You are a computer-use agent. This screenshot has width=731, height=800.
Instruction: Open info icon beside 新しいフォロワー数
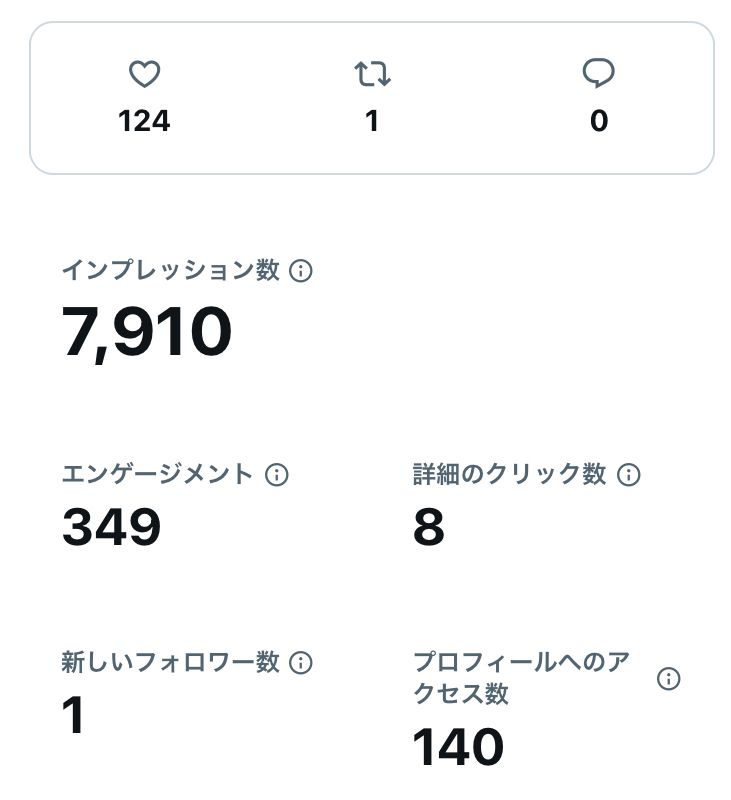[300, 662]
